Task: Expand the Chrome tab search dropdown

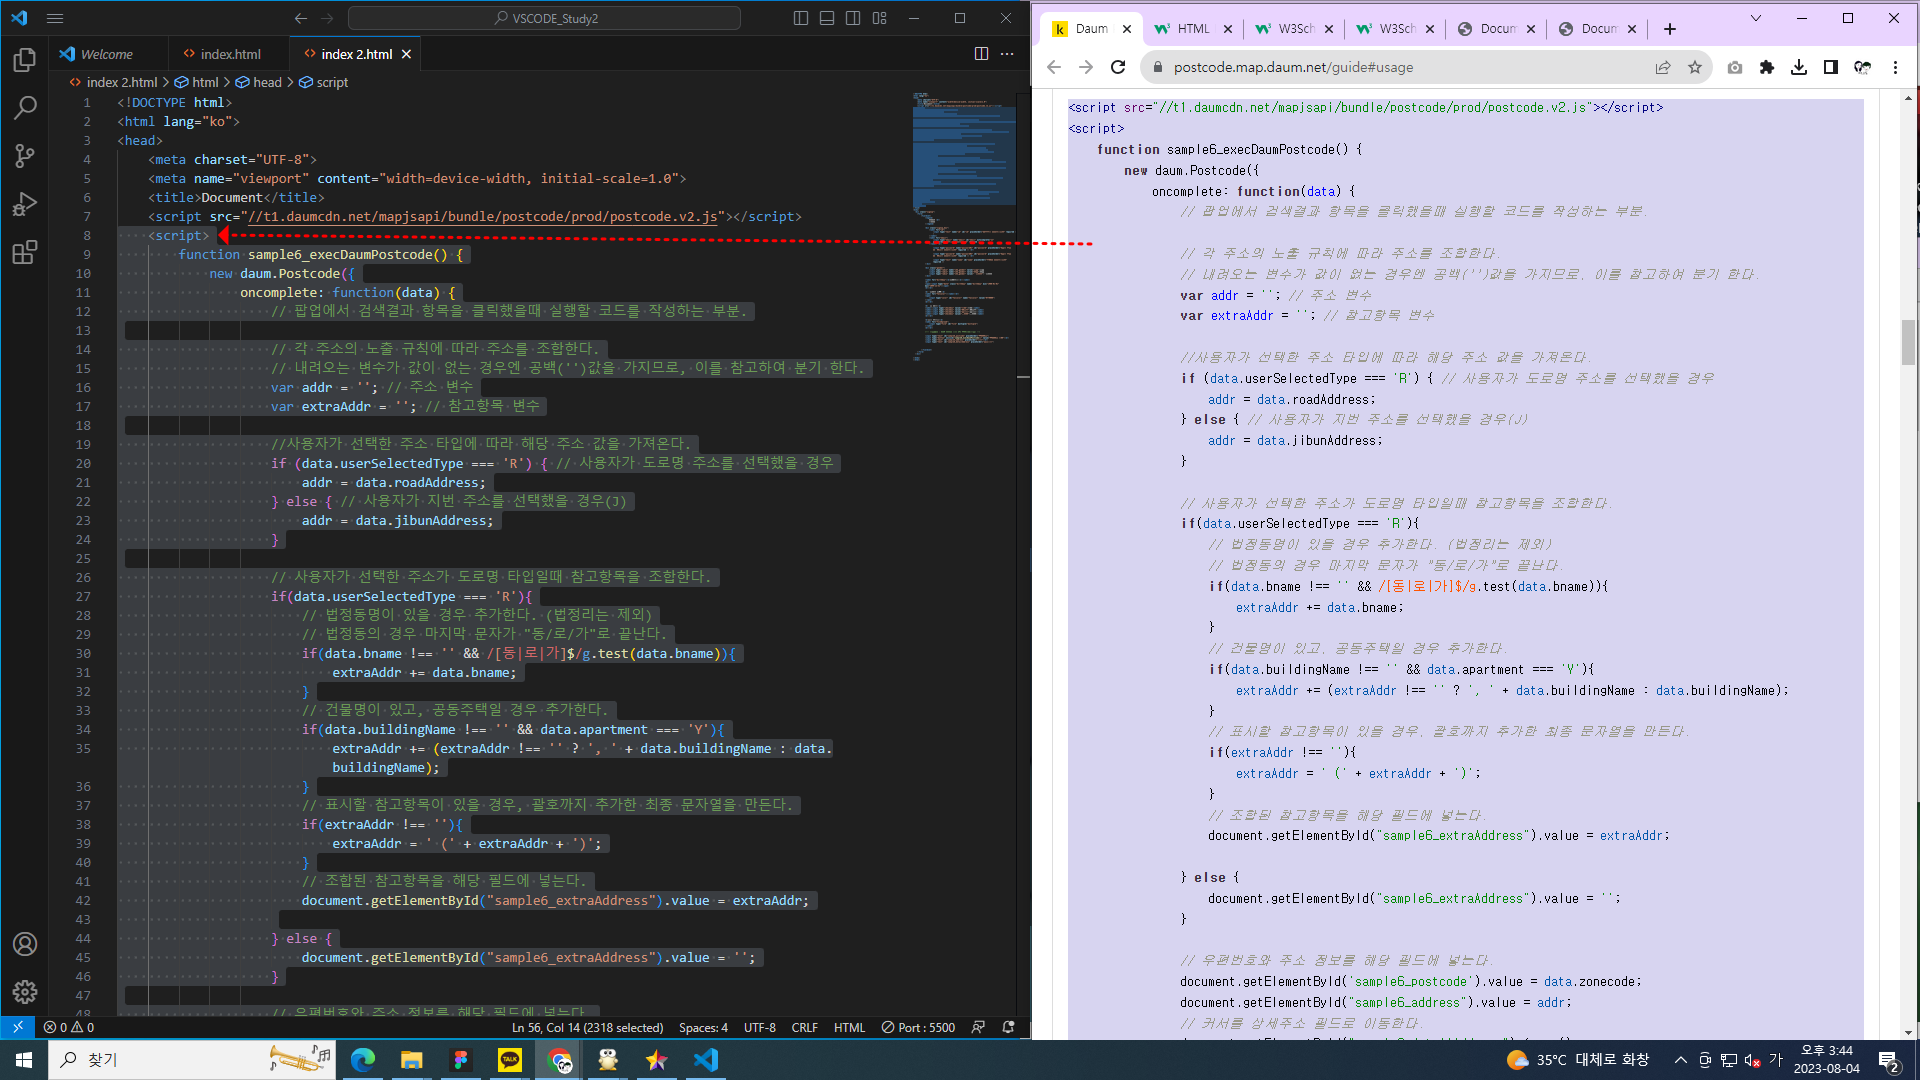Action: click(1755, 18)
